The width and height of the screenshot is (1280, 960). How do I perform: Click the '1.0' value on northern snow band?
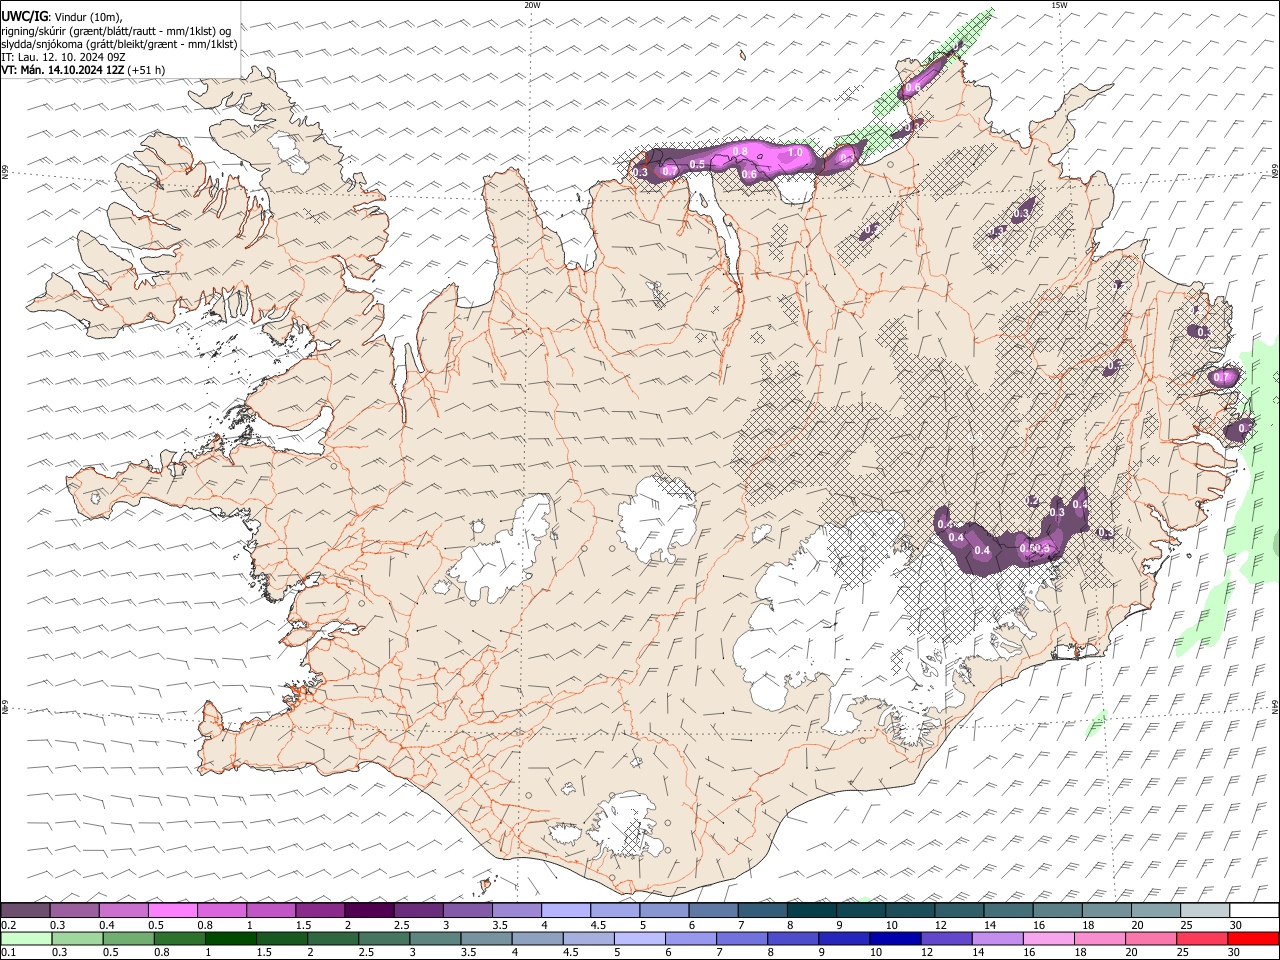(796, 152)
